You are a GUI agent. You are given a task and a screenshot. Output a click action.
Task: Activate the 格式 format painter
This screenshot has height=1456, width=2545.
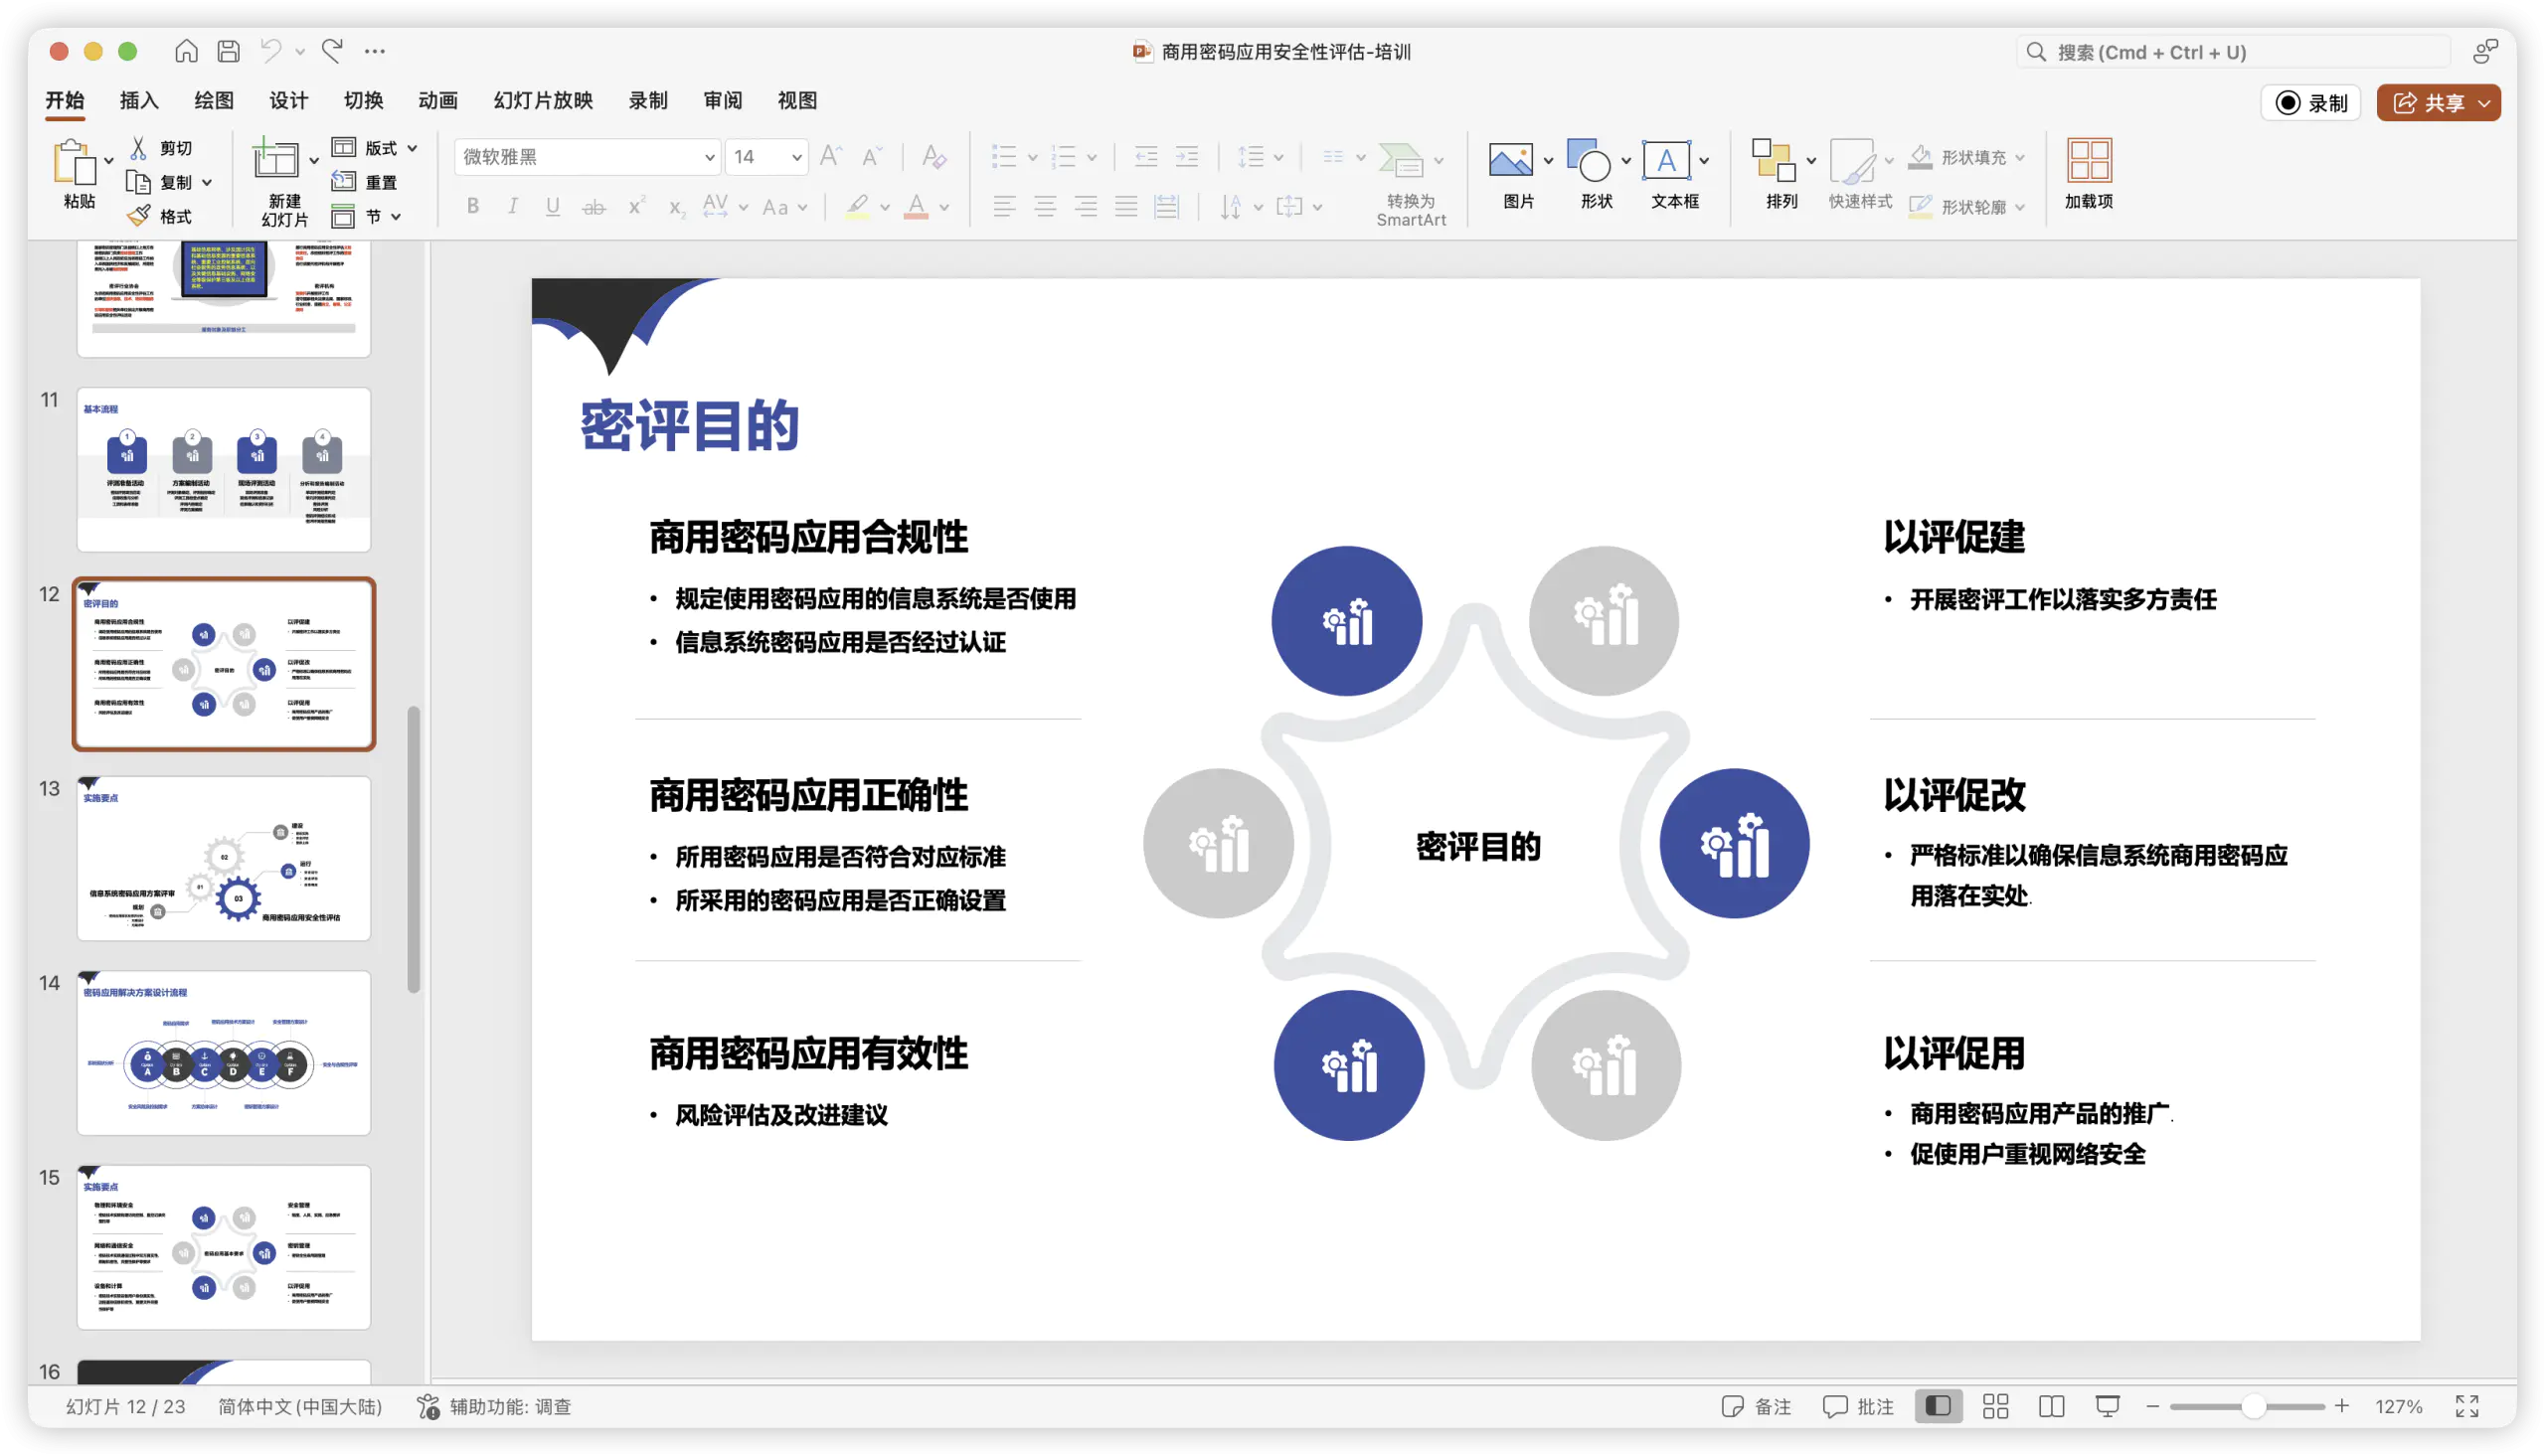pyautogui.click(x=160, y=216)
